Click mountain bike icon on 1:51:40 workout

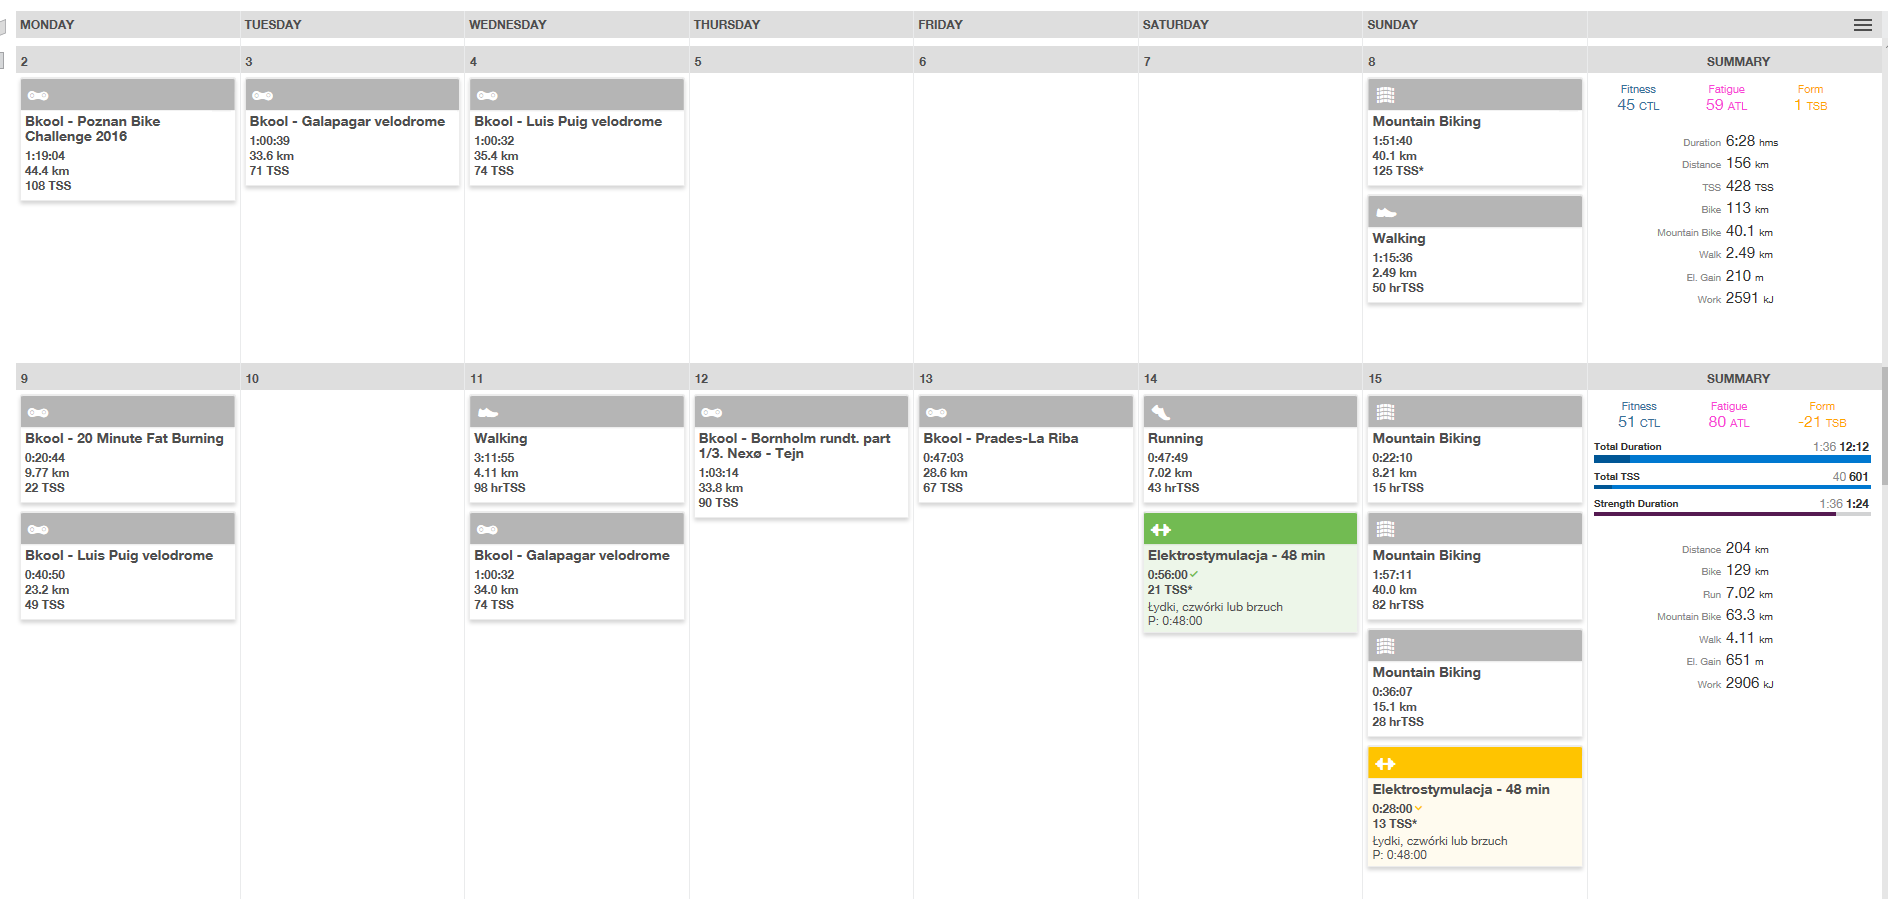(1385, 96)
